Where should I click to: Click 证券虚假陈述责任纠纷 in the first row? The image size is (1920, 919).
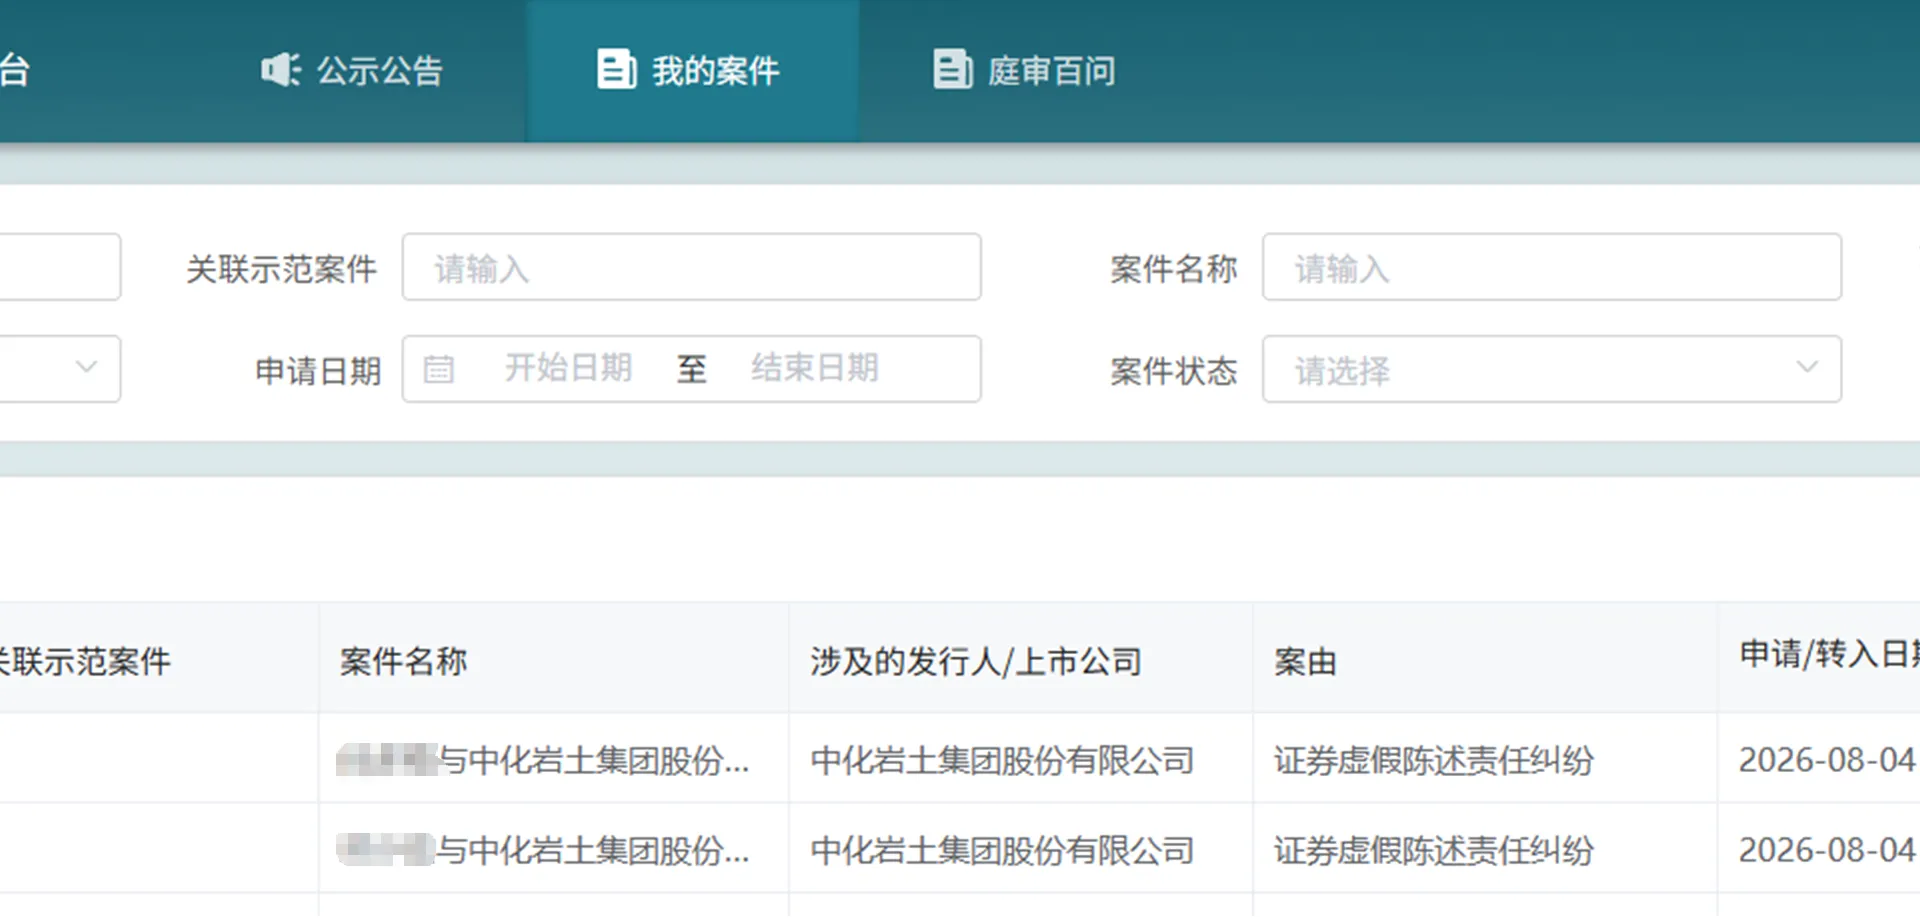[x=1434, y=760]
